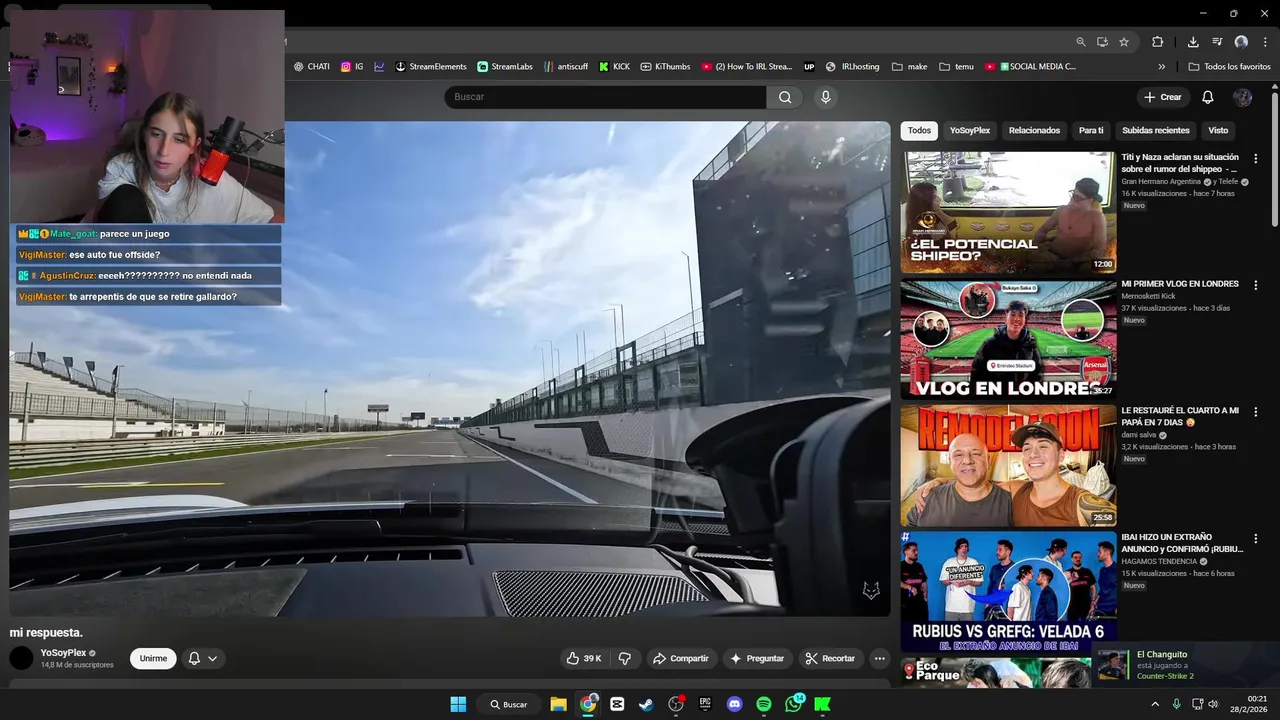This screenshot has width=1280, height=720.
Task: Open Epic Games Launcher from the taskbar
Action: (x=705, y=704)
